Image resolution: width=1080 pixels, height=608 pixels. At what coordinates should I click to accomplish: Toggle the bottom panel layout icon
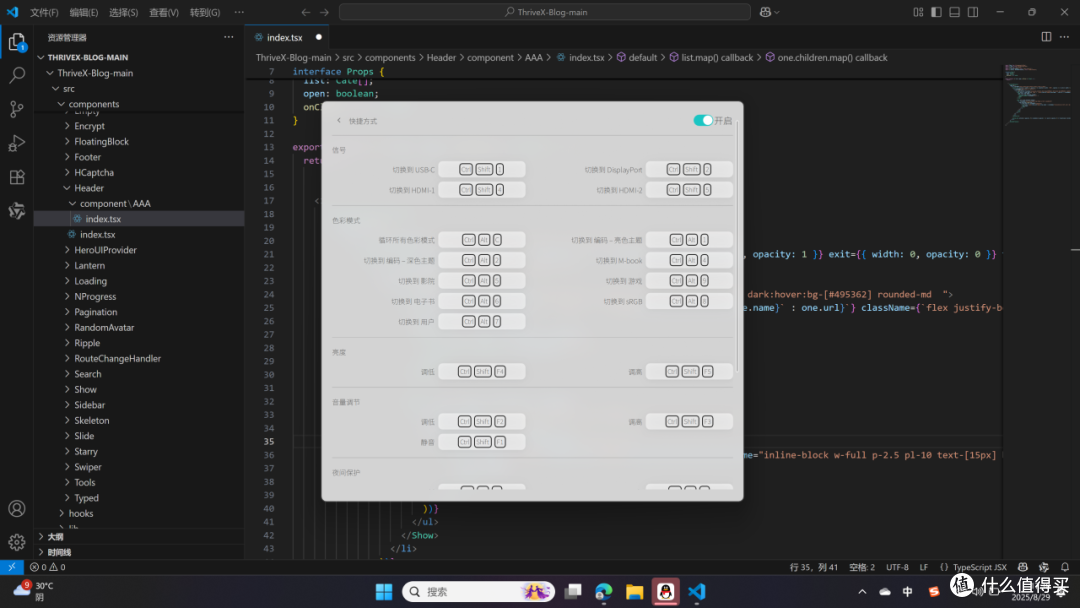pyautogui.click(x=955, y=12)
